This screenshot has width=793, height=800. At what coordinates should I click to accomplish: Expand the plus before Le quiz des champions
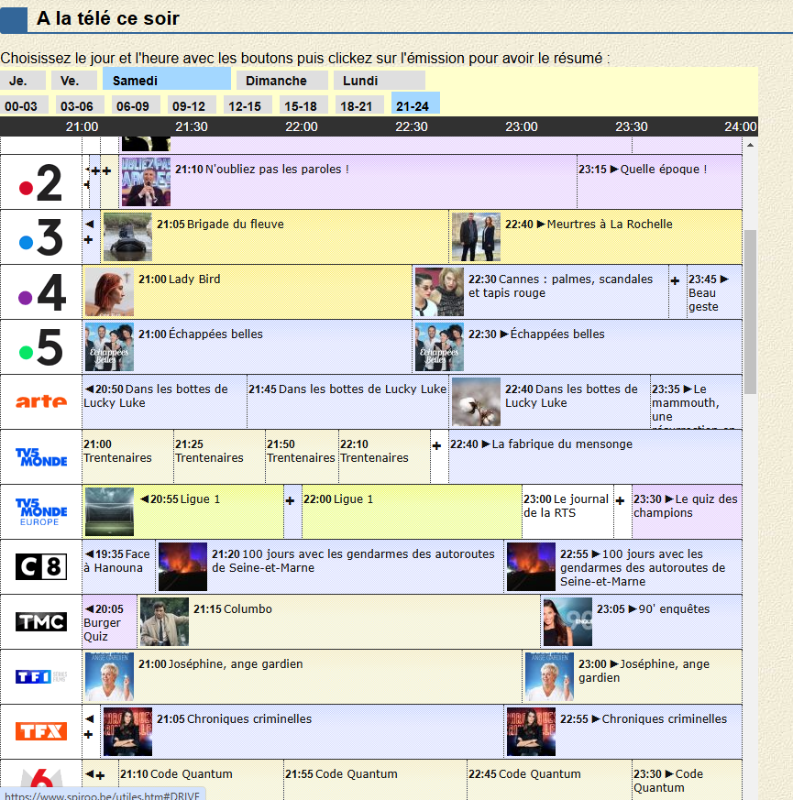(620, 500)
